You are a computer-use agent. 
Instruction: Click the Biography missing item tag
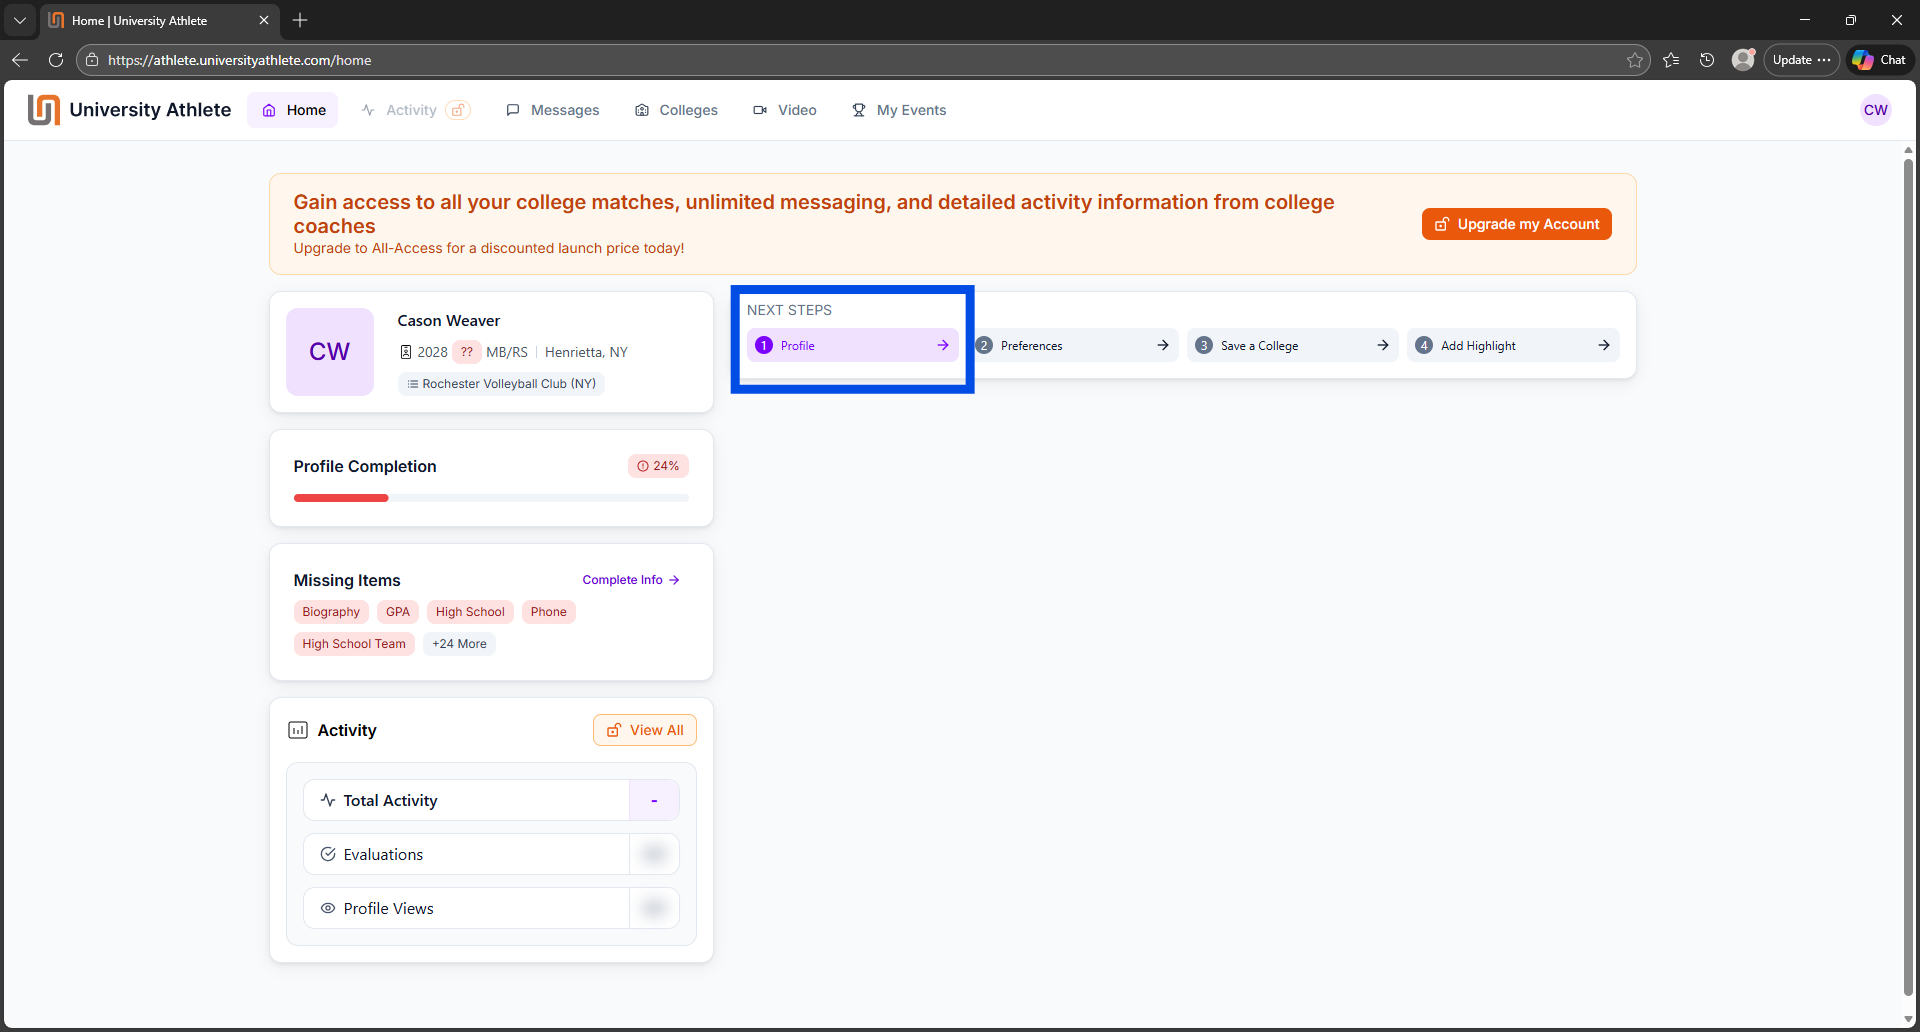click(x=331, y=612)
